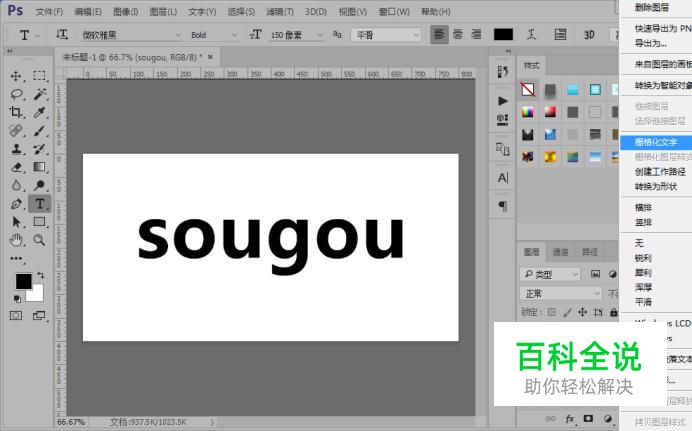This screenshot has width=692, height=431.
Task: Select the Path Selection tool
Action: [x=16, y=222]
